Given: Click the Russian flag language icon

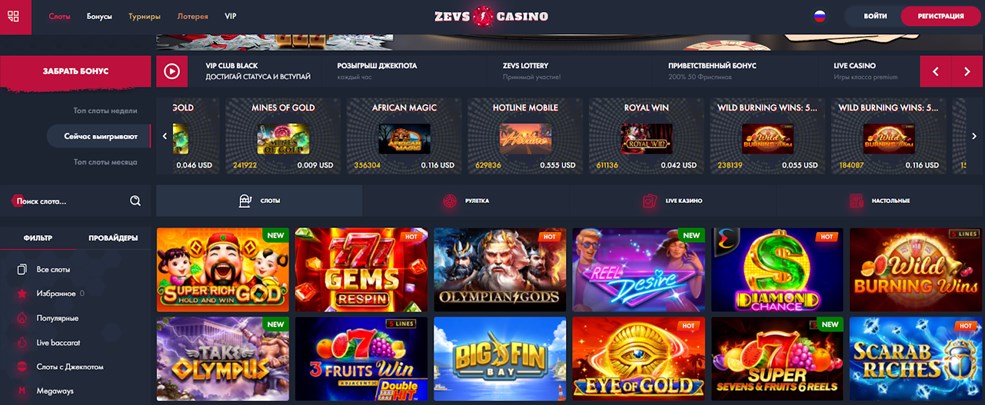Looking at the screenshot, I should (820, 16).
